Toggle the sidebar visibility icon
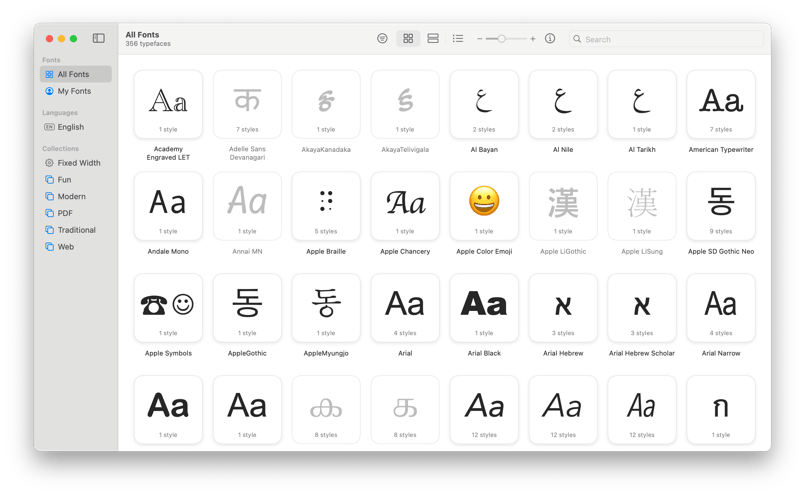The image size is (805, 496). (99, 39)
